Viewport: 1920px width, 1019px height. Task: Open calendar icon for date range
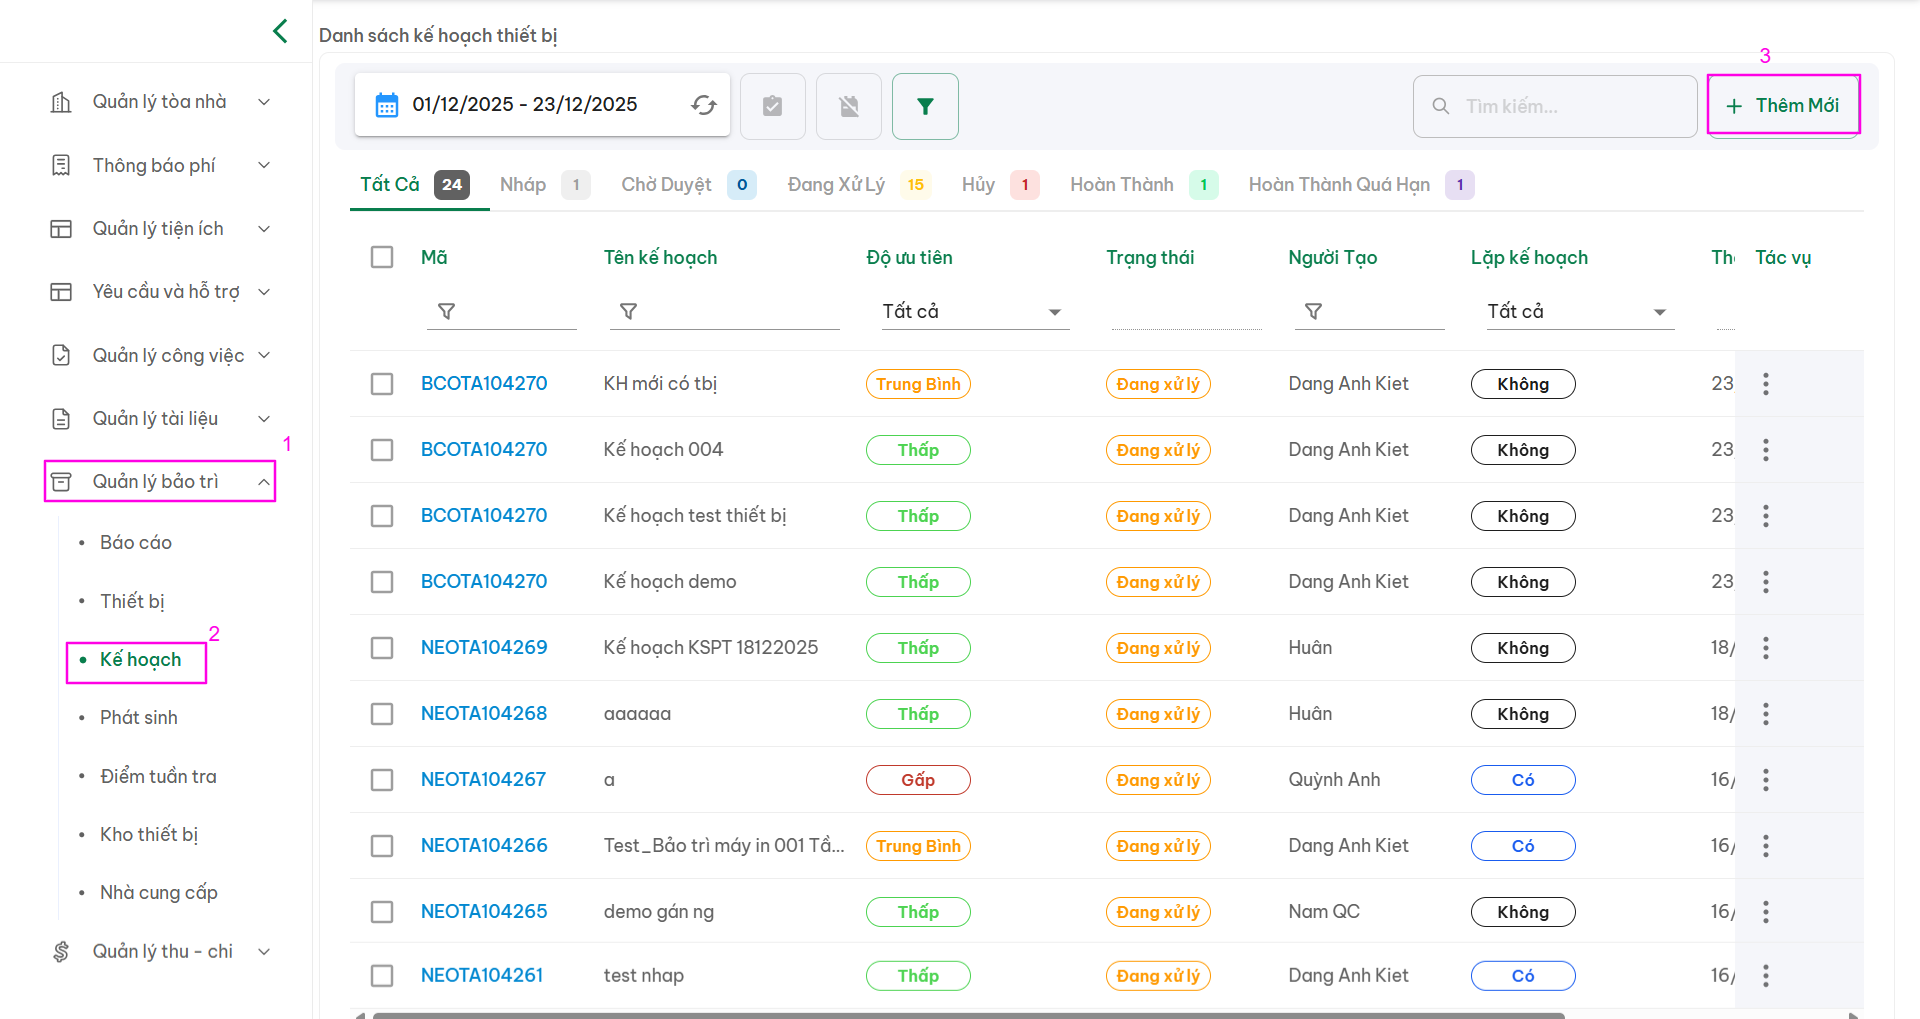coord(386,105)
